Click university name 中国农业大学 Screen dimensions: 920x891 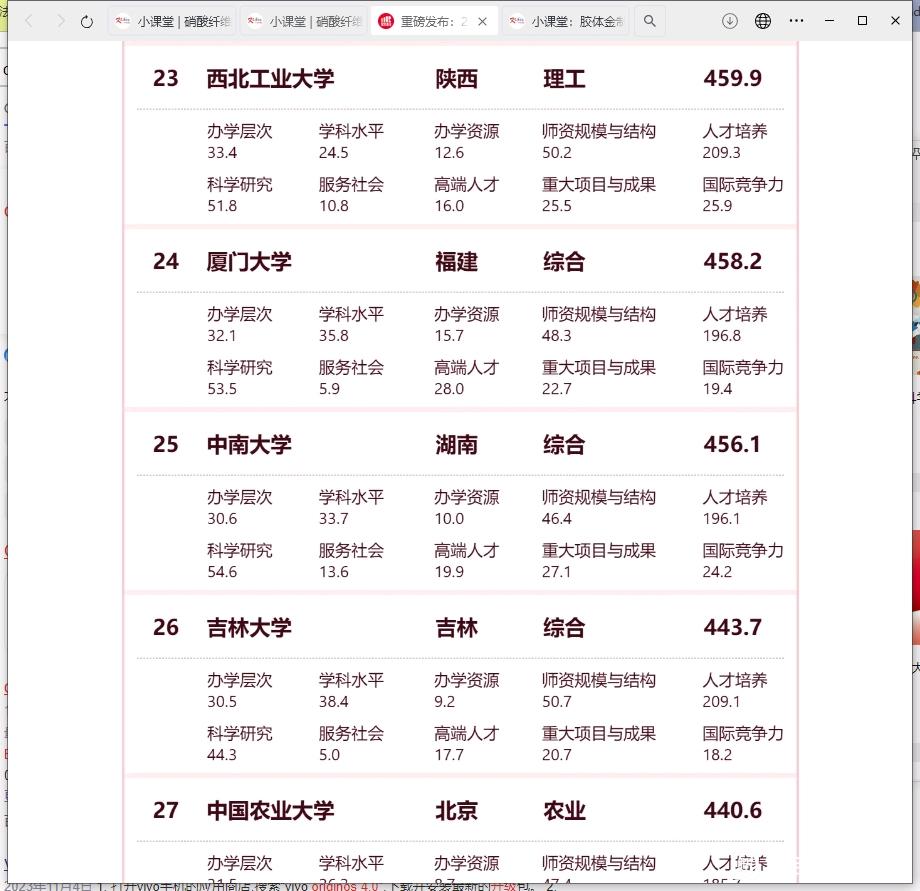coord(270,811)
